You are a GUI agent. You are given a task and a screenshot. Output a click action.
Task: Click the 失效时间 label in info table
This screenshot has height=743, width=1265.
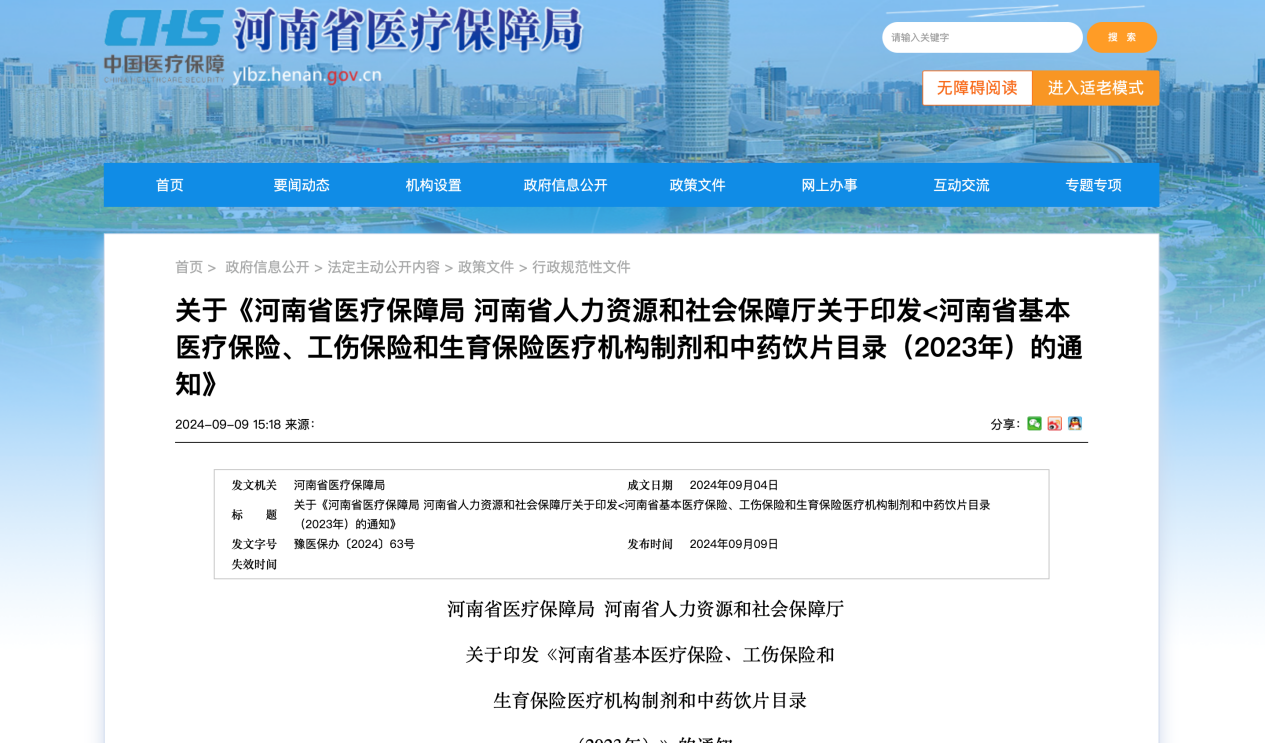tap(254, 564)
